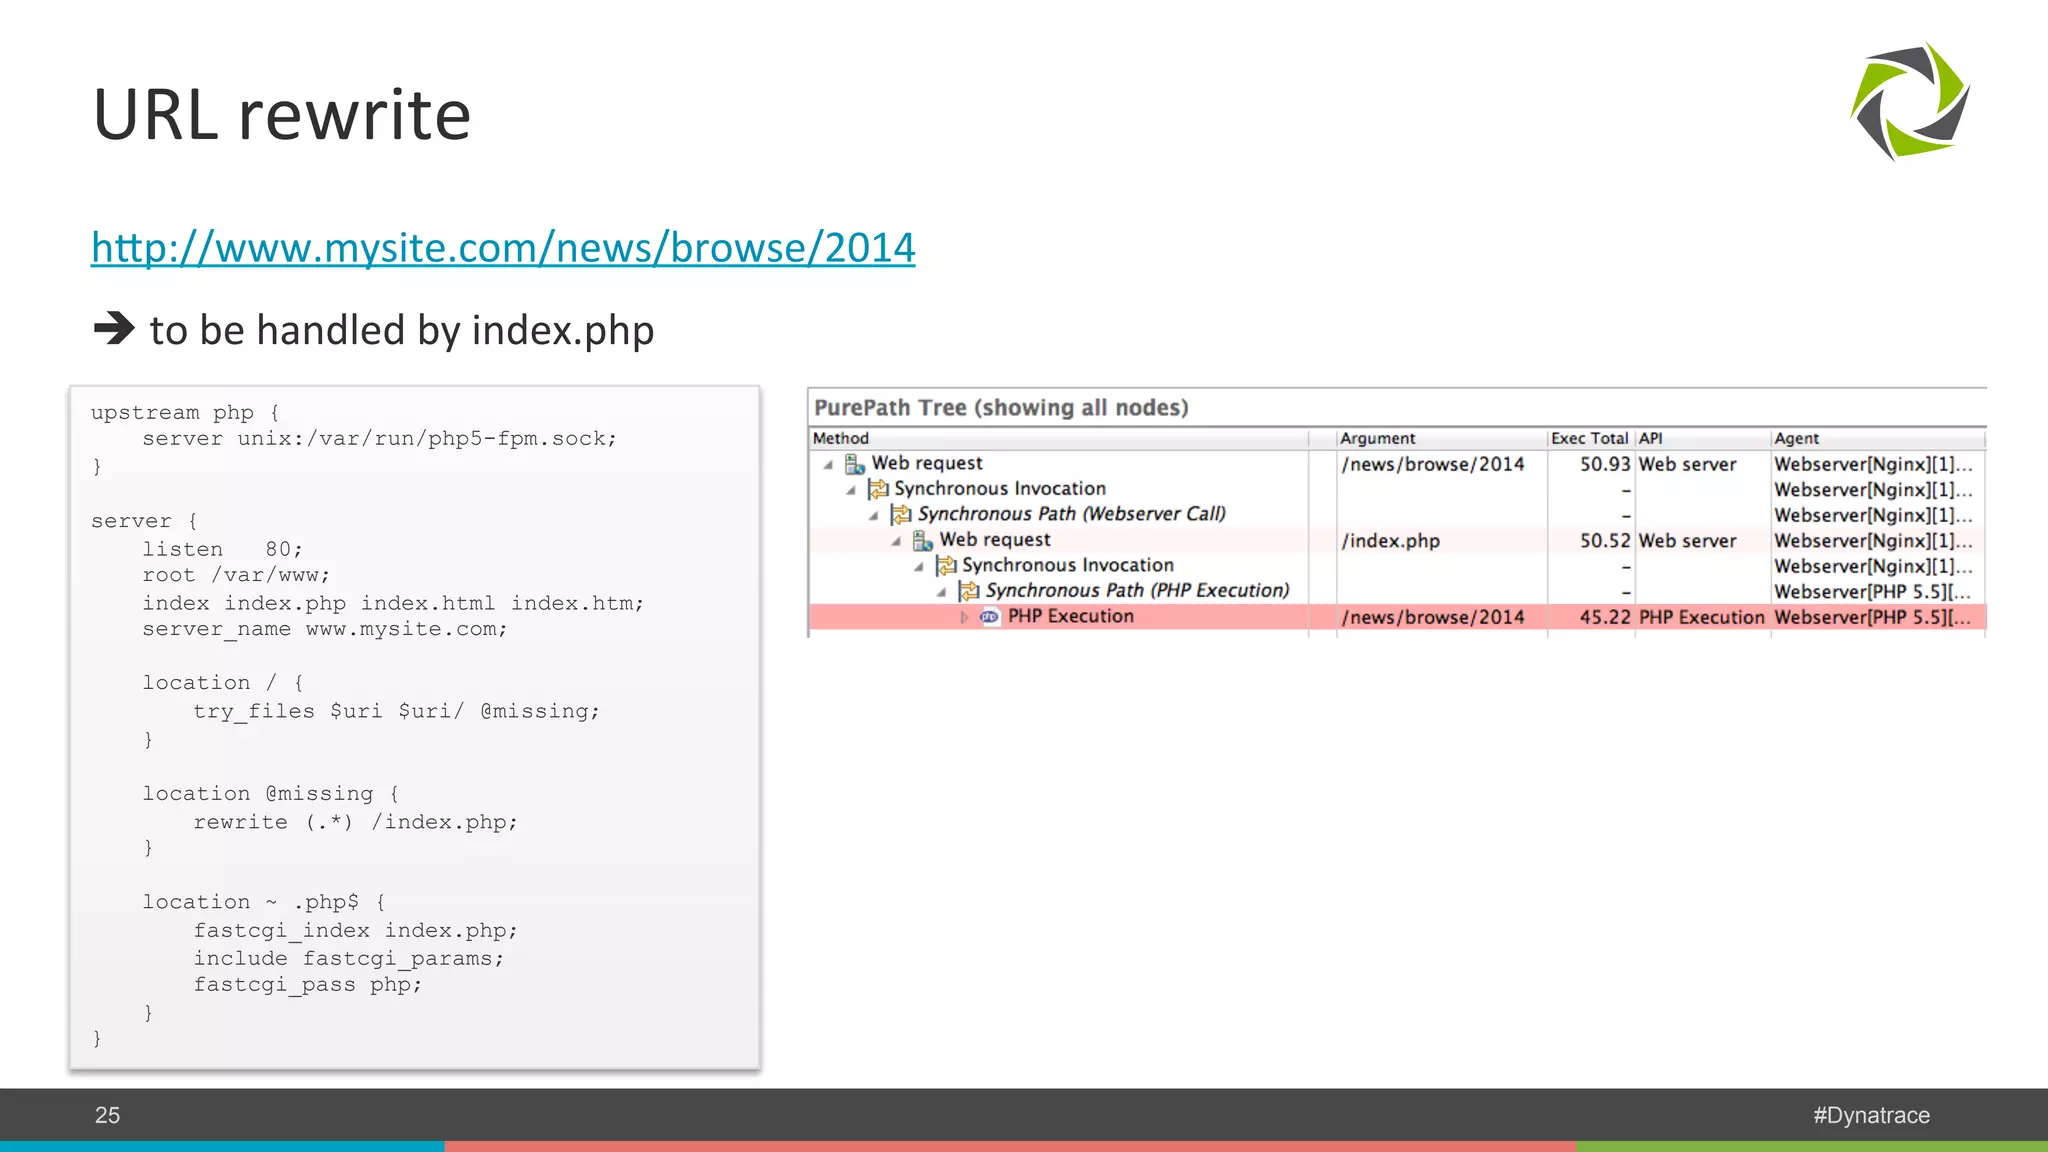Collapse the second Synchronous Invocation node
2048x1152 pixels.
pos(919,567)
